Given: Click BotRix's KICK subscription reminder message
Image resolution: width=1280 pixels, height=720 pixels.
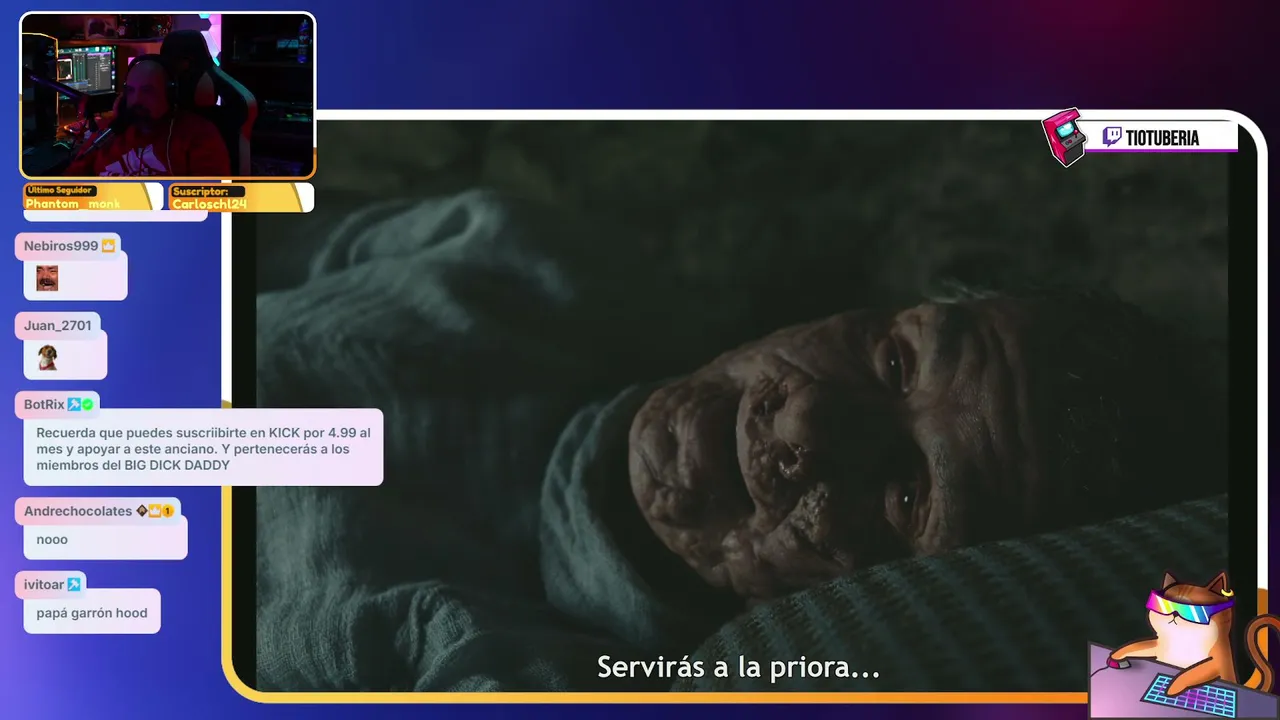Looking at the screenshot, I should coord(203,448).
